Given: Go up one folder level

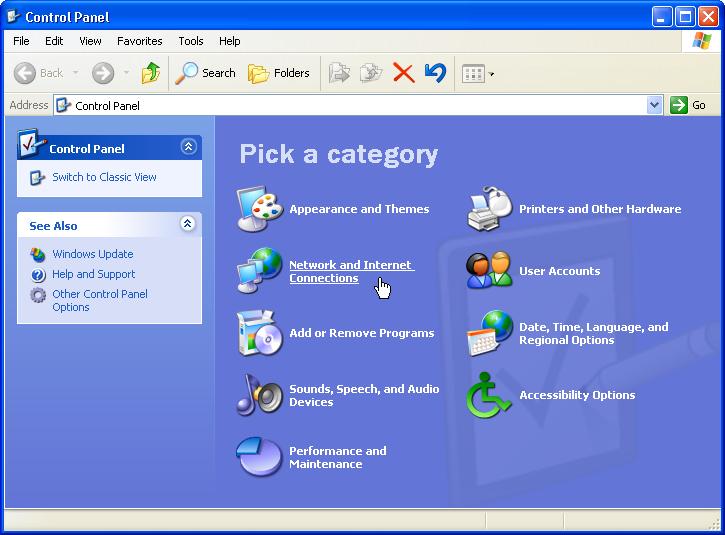Looking at the screenshot, I should tap(151, 73).
